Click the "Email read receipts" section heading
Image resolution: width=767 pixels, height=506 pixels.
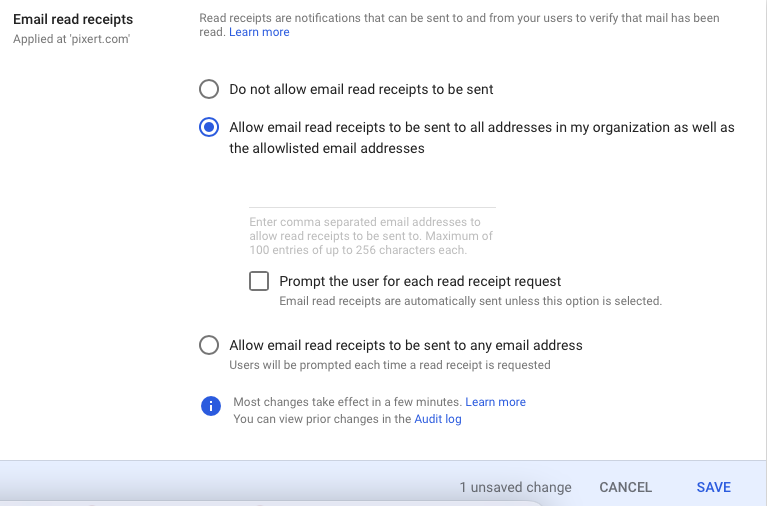(73, 20)
